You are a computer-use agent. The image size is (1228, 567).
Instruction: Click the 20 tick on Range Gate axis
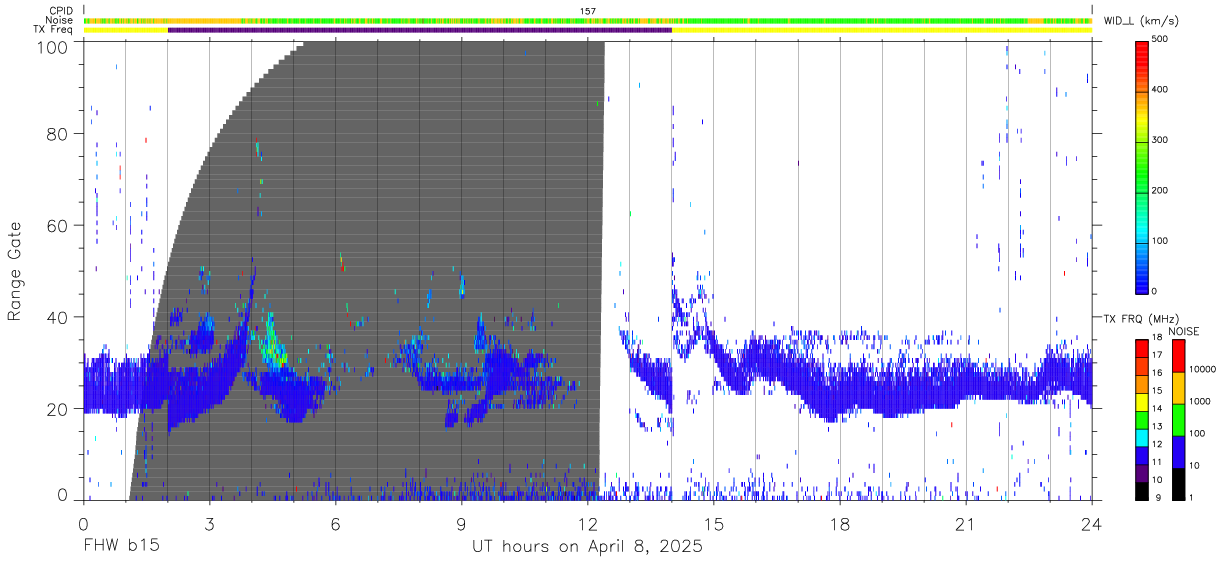(x=57, y=409)
